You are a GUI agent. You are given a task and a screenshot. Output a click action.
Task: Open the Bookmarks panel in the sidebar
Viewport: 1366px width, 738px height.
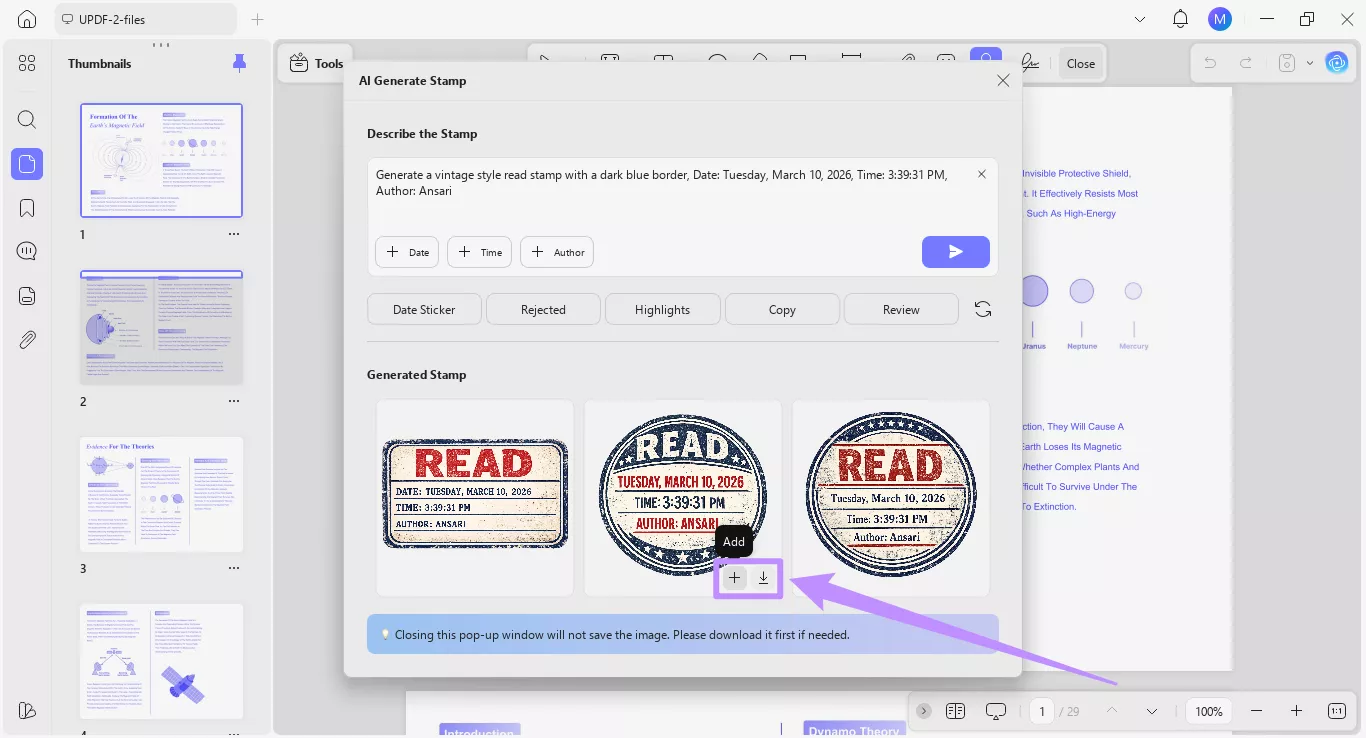click(x=27, y=207)
